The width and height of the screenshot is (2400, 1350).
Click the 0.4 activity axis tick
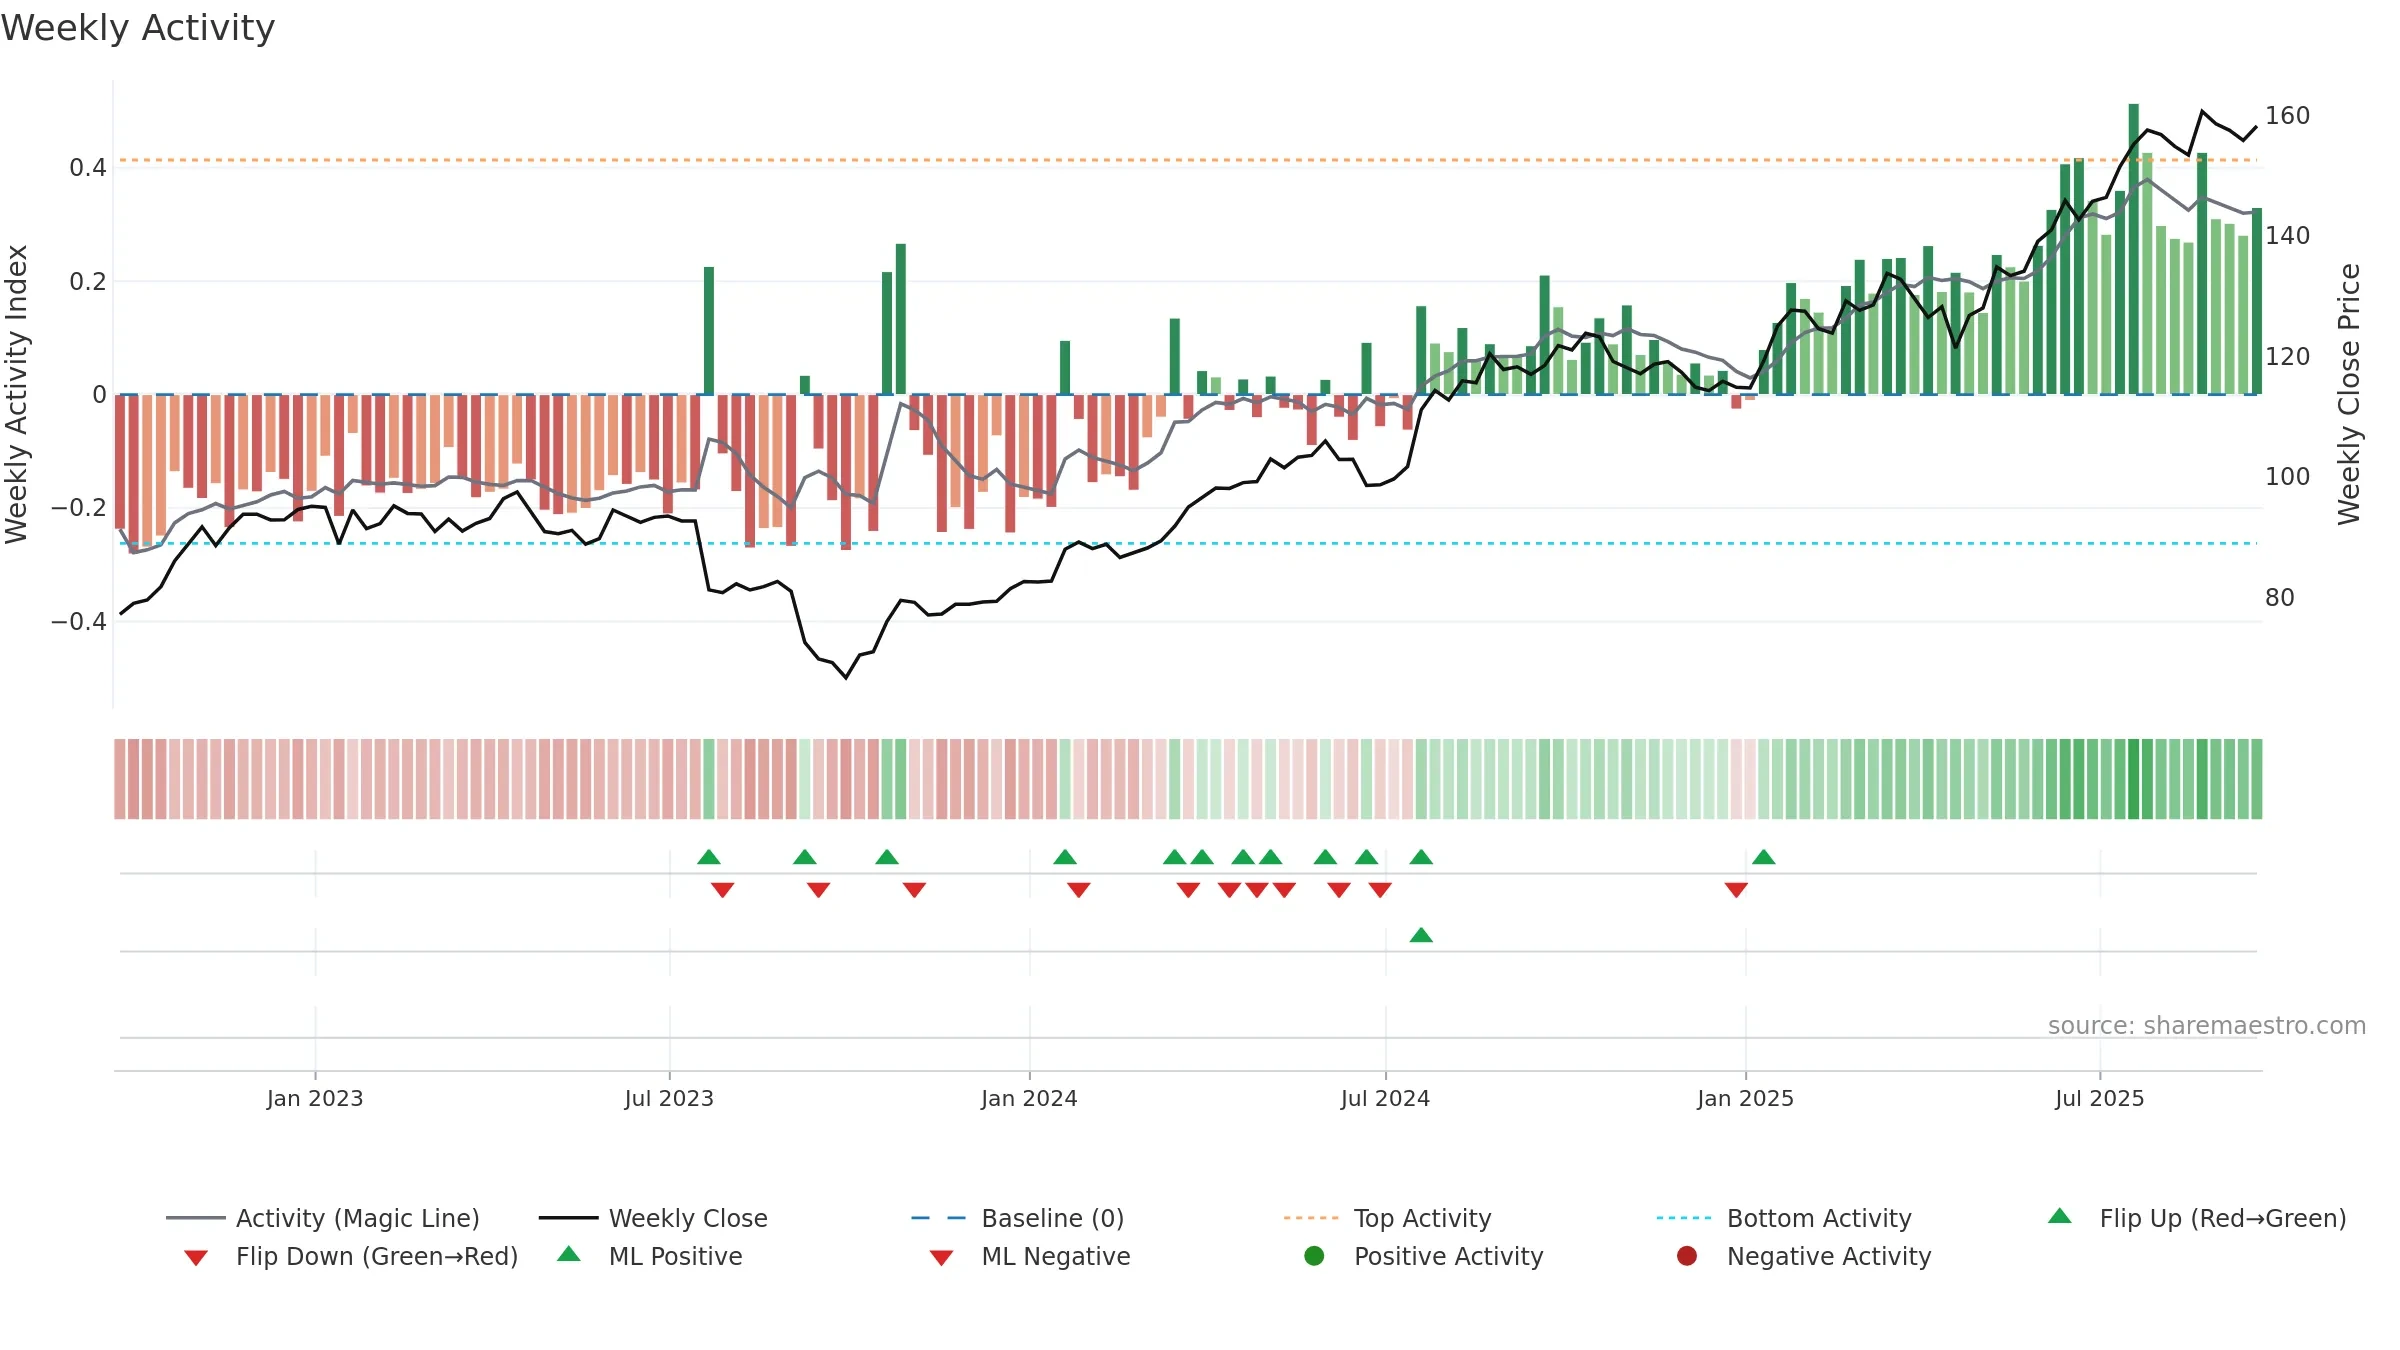[x=88, y=168]
